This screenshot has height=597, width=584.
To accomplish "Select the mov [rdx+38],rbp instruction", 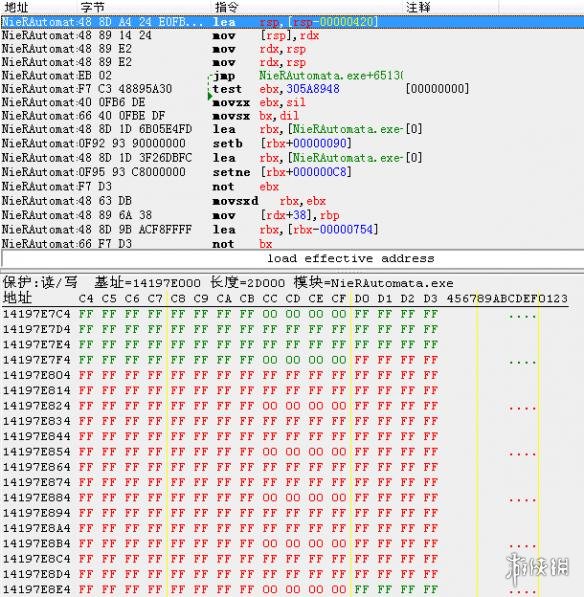I will [x=292, y=215].
